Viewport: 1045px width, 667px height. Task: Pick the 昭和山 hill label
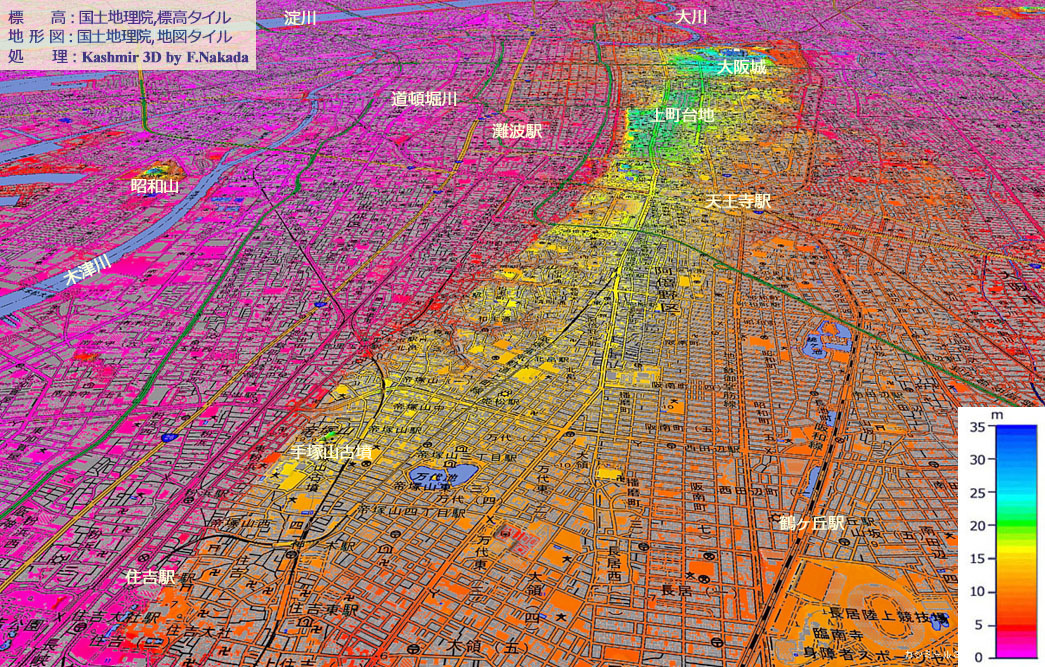click(x=155, y=186)
